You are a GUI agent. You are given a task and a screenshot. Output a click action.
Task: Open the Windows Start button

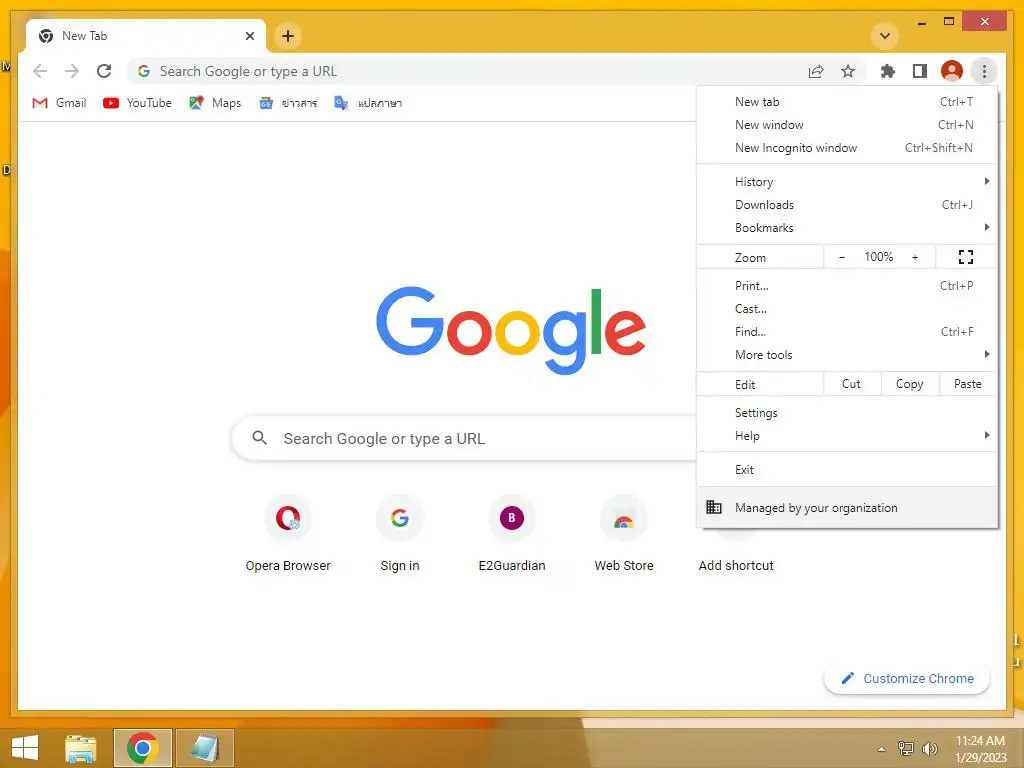[x=25, y=748]
